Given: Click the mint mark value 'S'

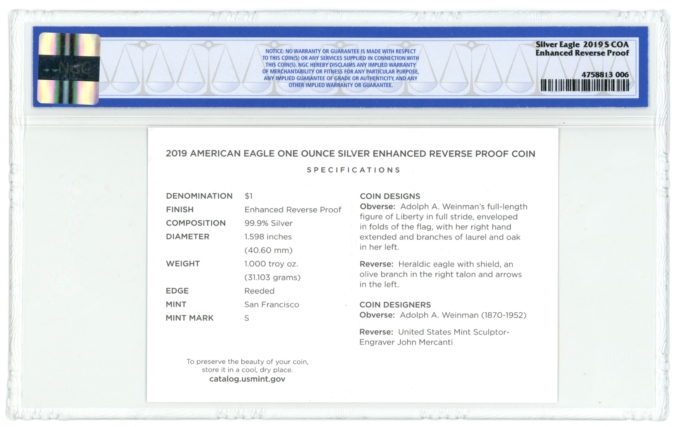Looking at the screenshot, I should [247, 318].
